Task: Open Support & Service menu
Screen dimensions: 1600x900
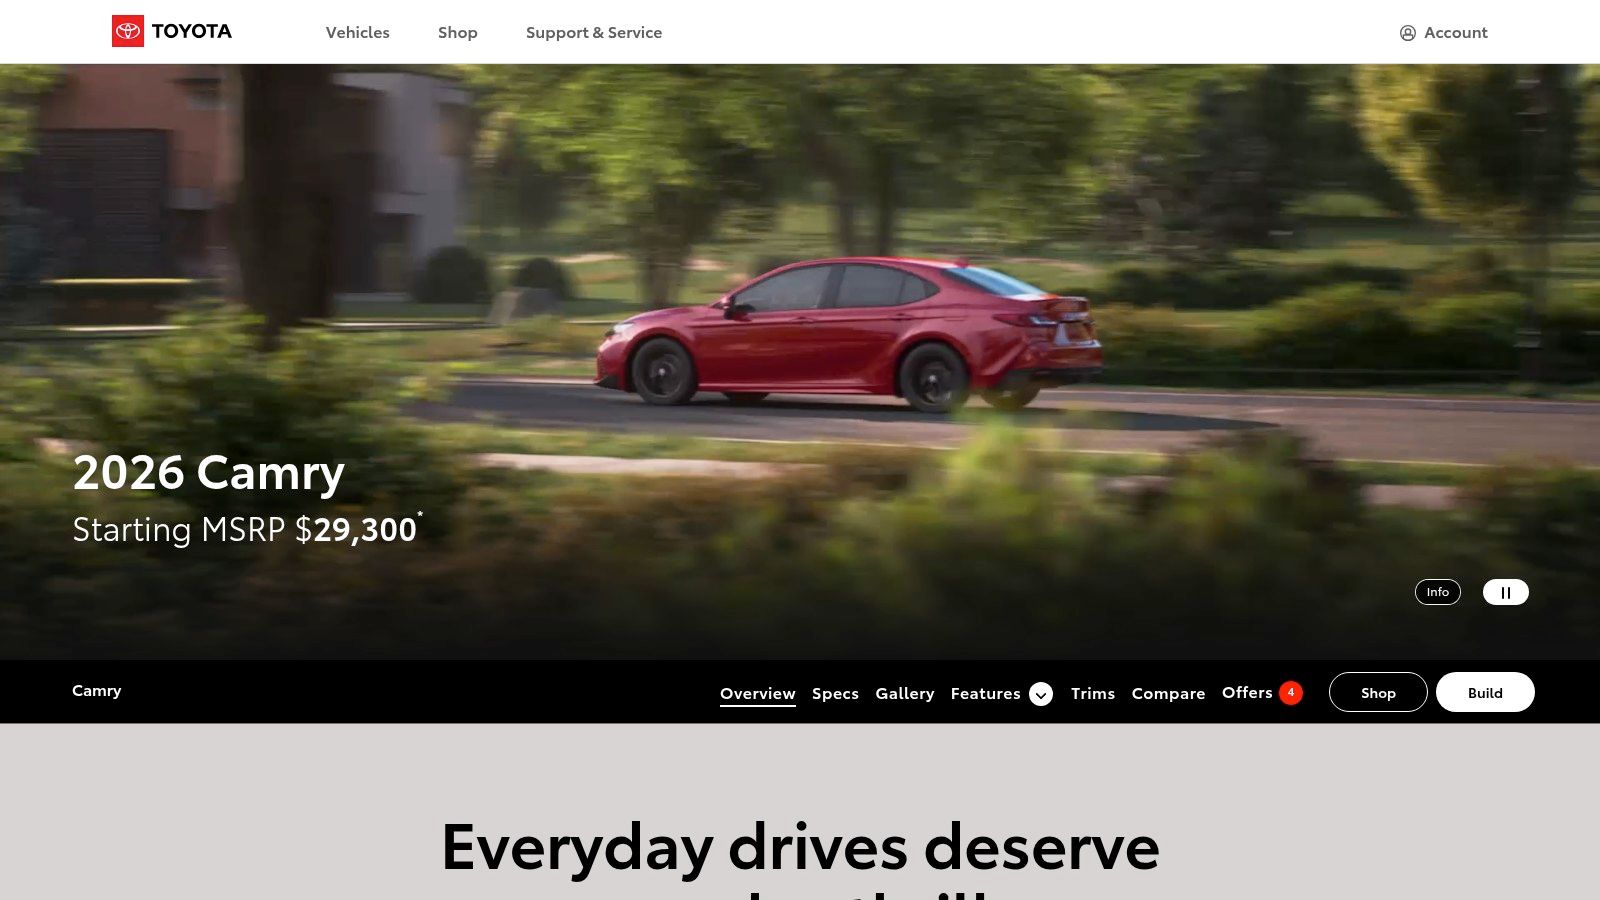Action: (594, 32)
